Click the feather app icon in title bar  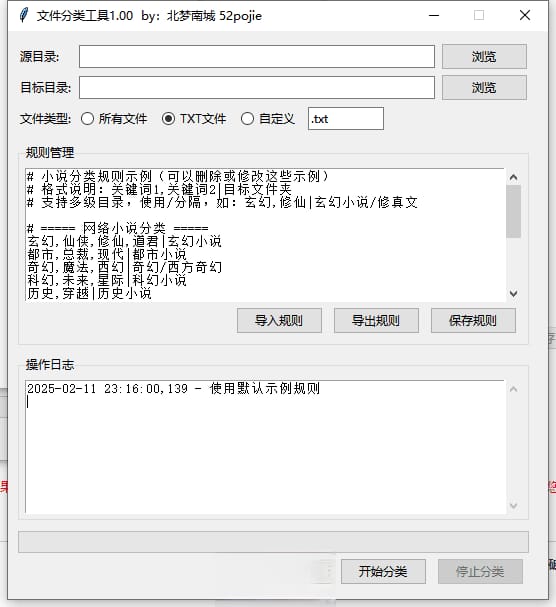click(24, 15)
